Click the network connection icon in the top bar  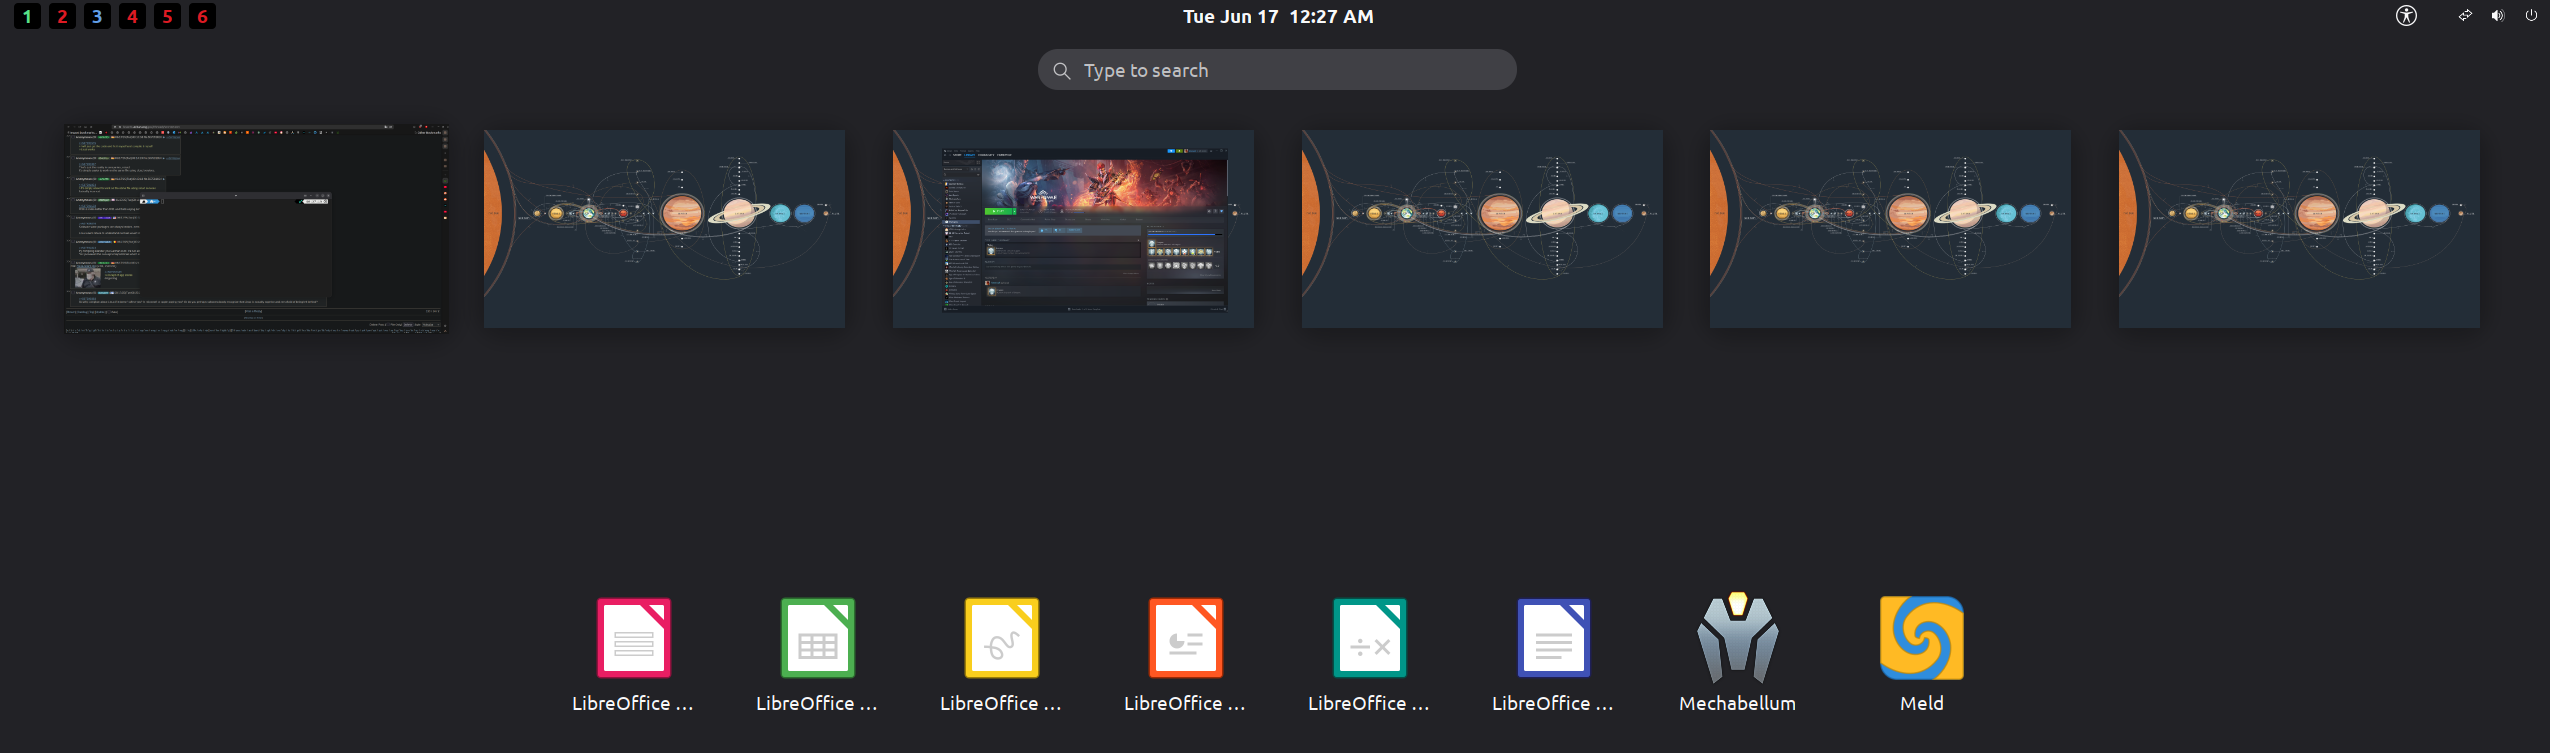[x=2465, y=15]
